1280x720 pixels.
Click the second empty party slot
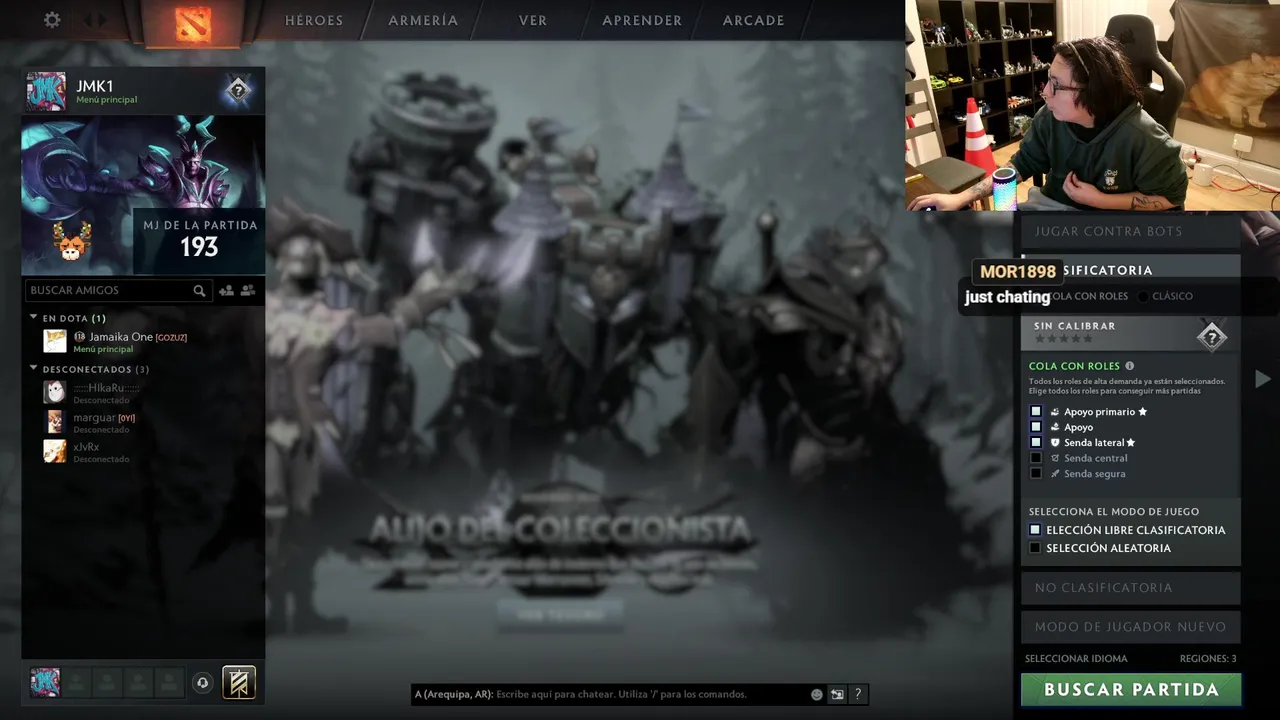(x=107, y=682)
